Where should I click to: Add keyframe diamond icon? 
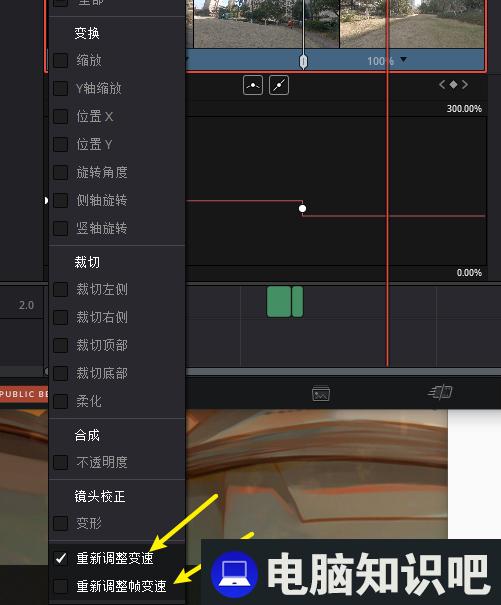pos(454,84)
